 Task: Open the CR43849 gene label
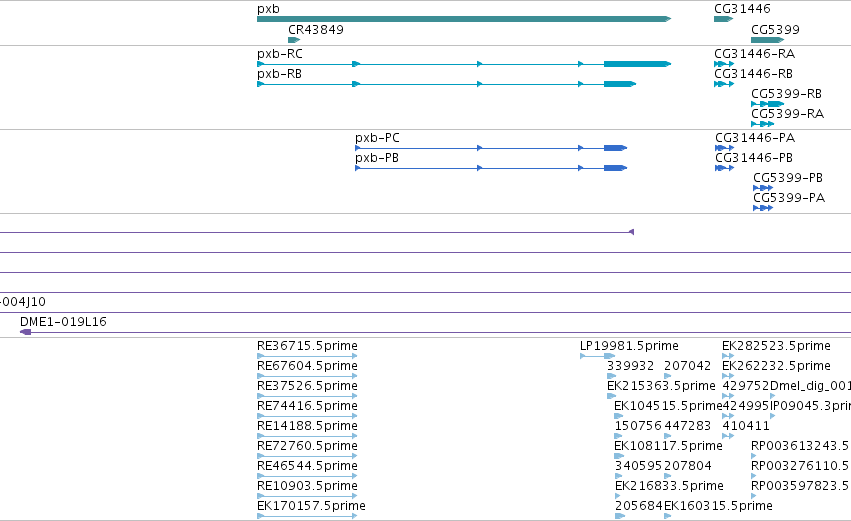(316, 29)
